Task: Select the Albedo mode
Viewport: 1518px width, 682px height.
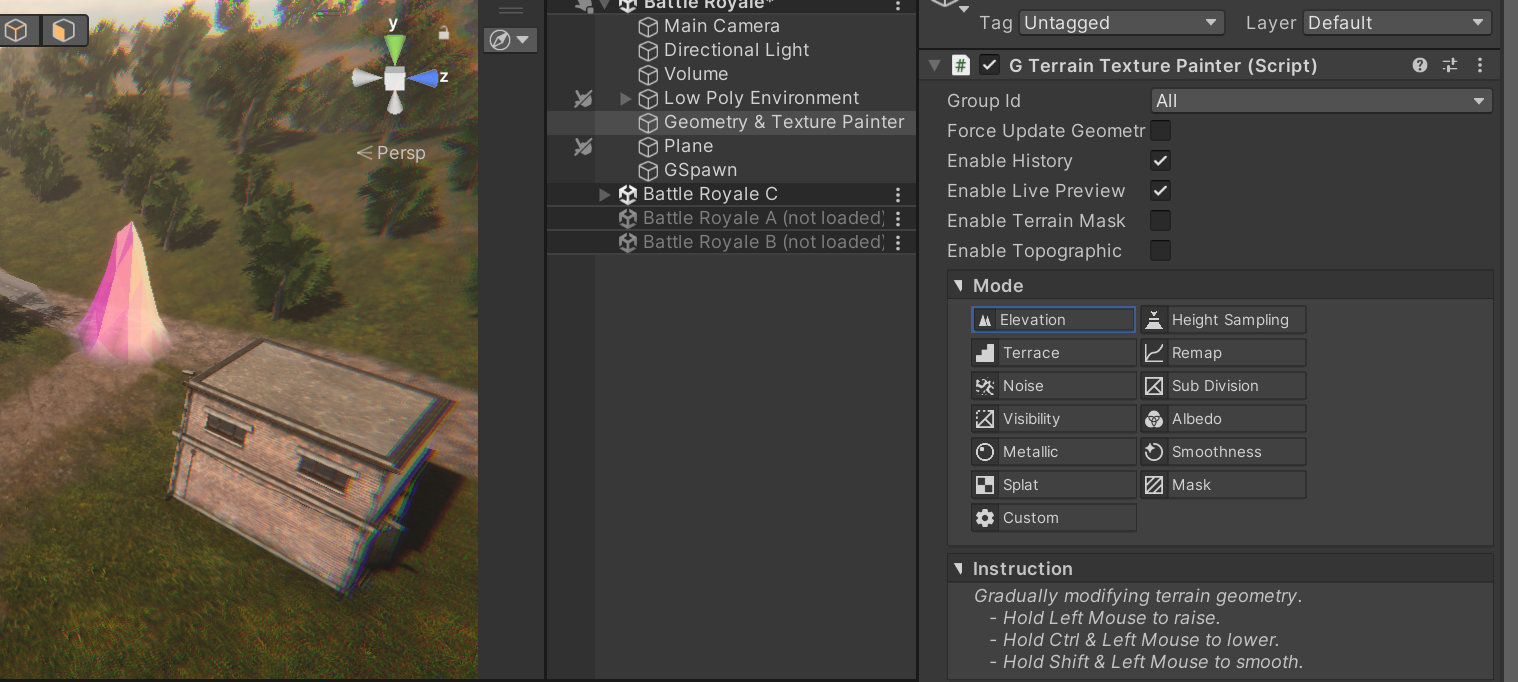Action: (x=1223, y=419)
